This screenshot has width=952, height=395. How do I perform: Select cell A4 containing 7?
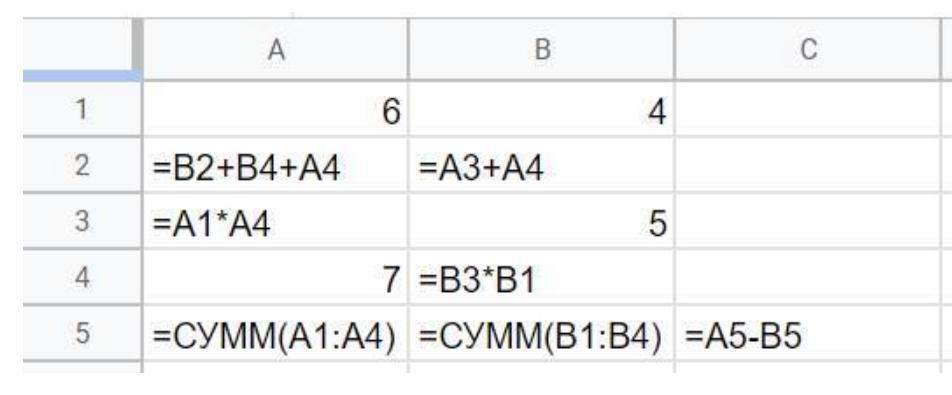pos(276,277)
